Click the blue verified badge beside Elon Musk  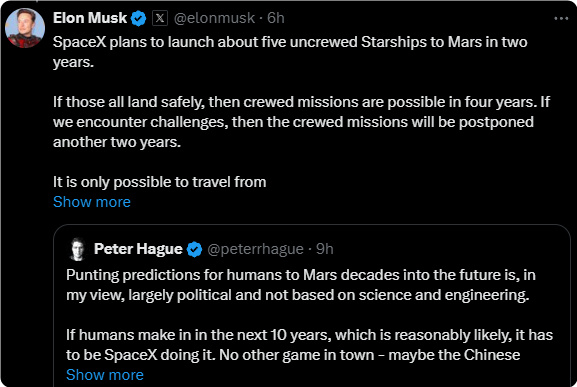pos(139,18)
